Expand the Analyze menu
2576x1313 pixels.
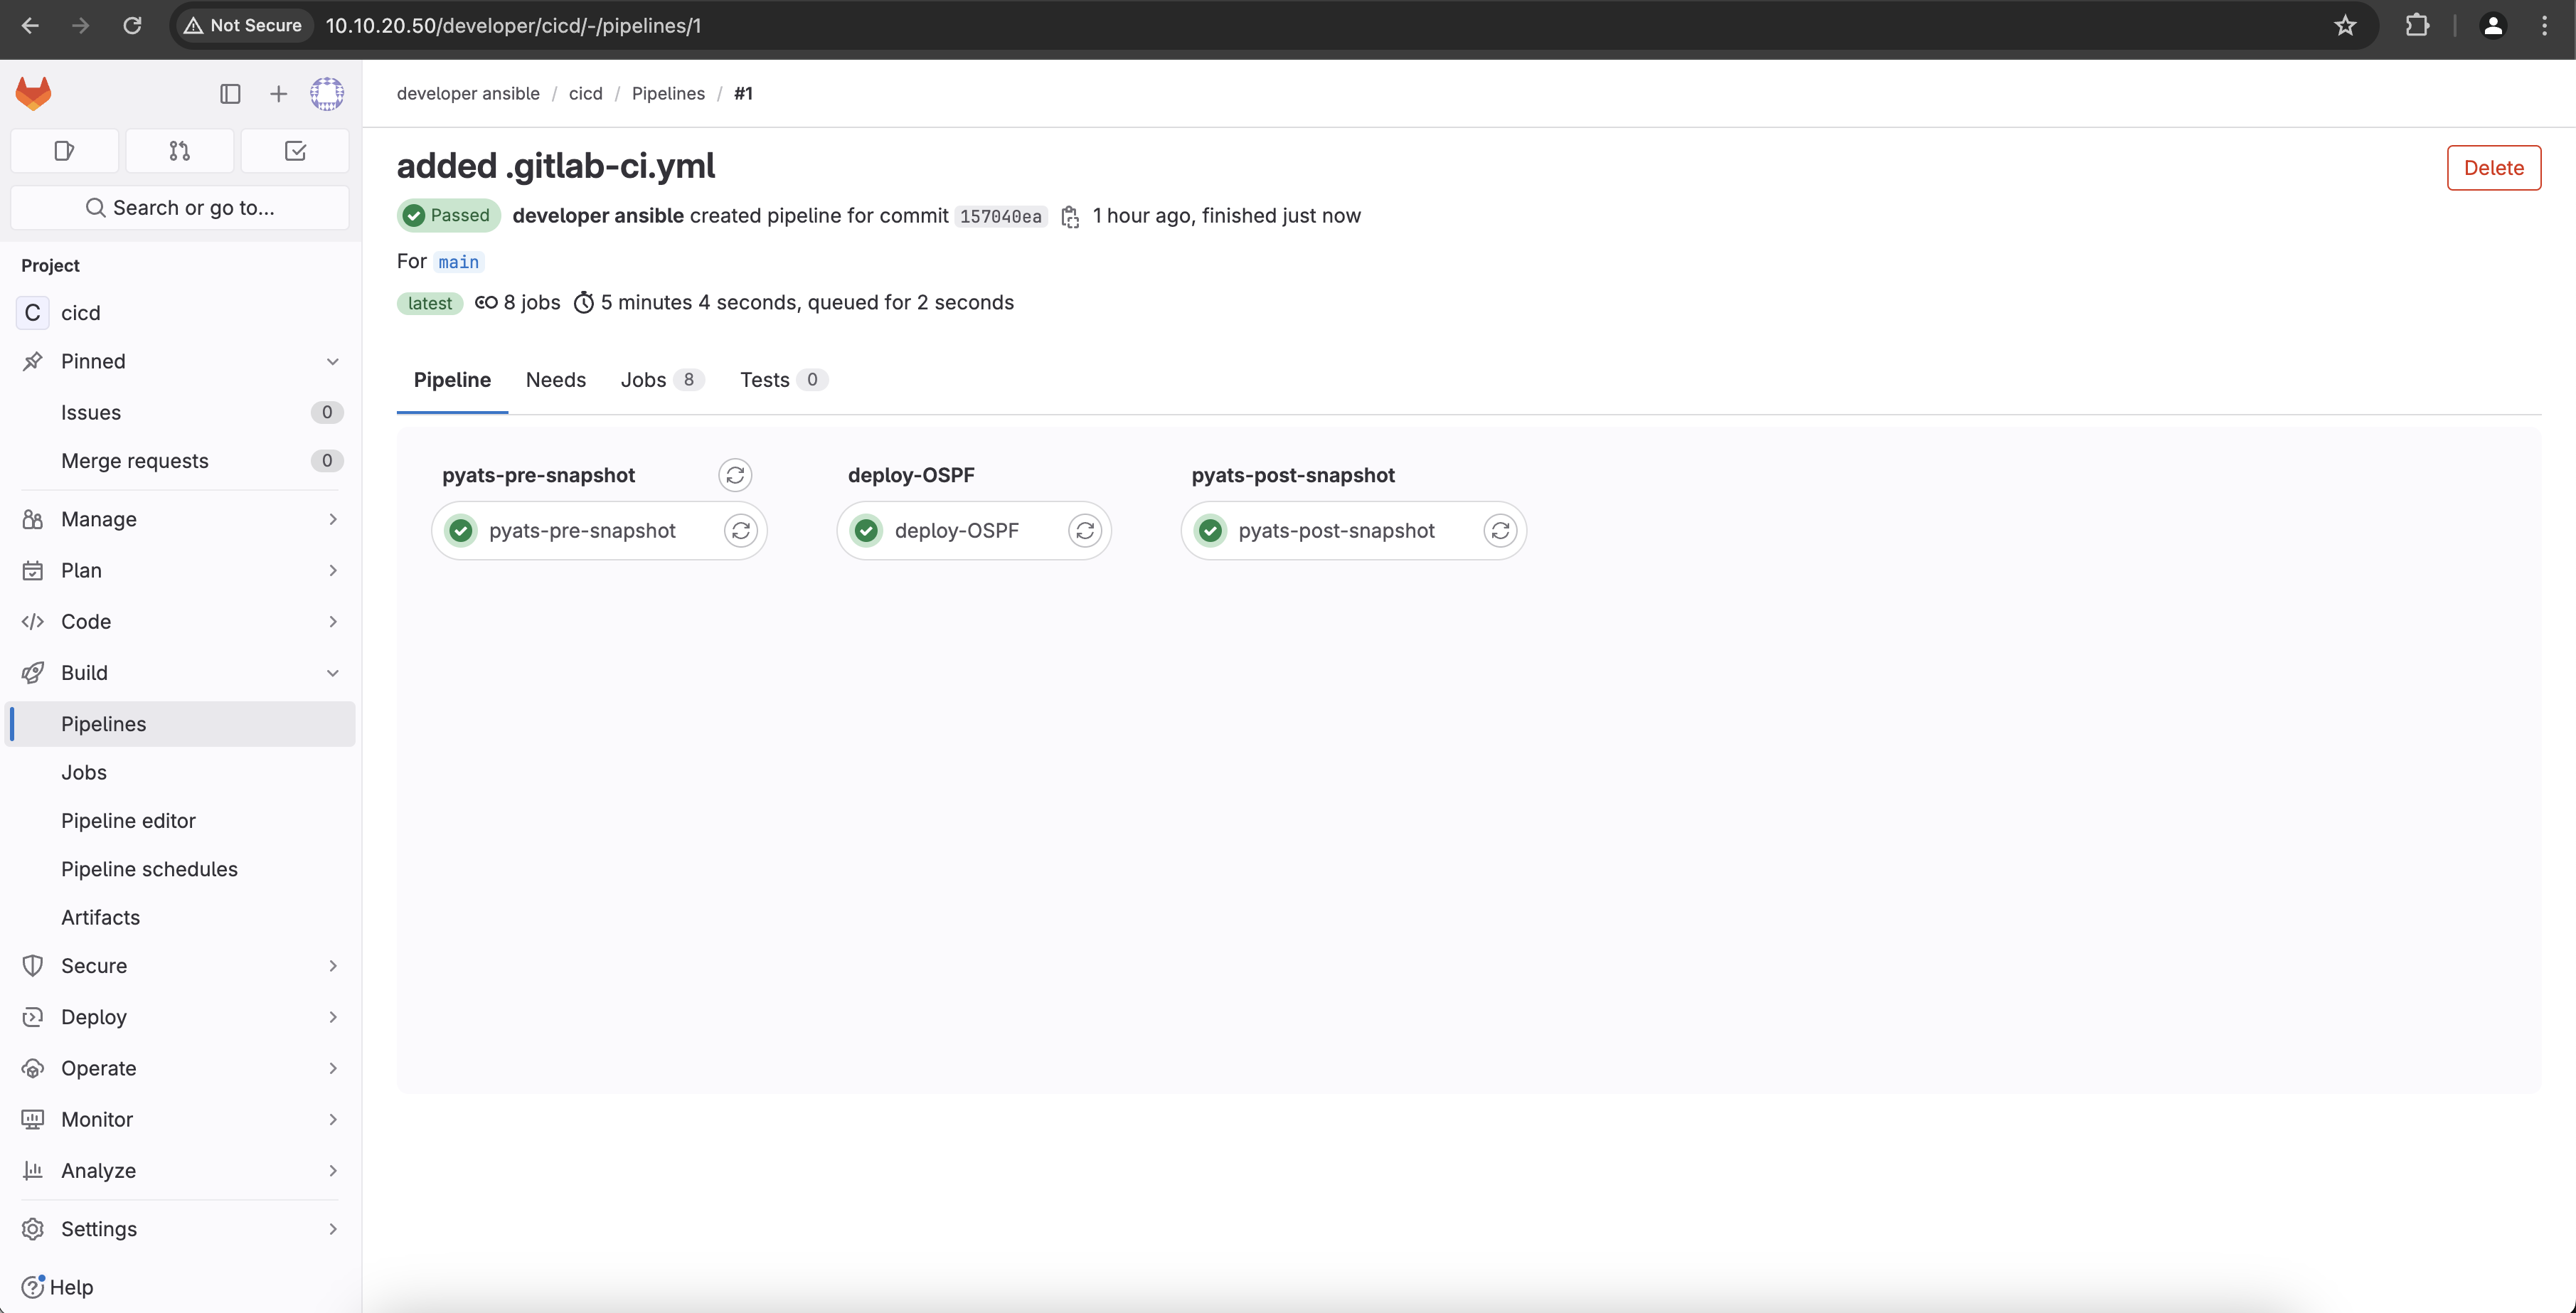180,1171
